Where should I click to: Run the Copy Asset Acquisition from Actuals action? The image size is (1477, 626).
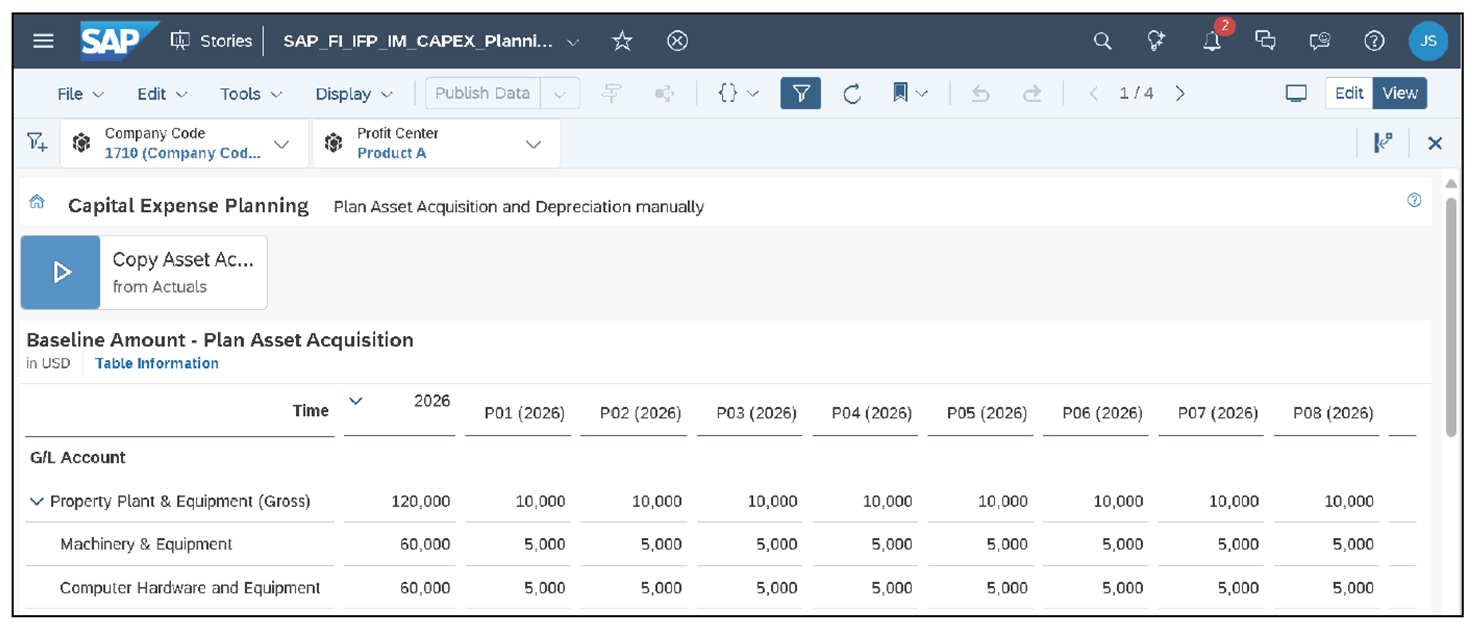click(x=60, y=271)
